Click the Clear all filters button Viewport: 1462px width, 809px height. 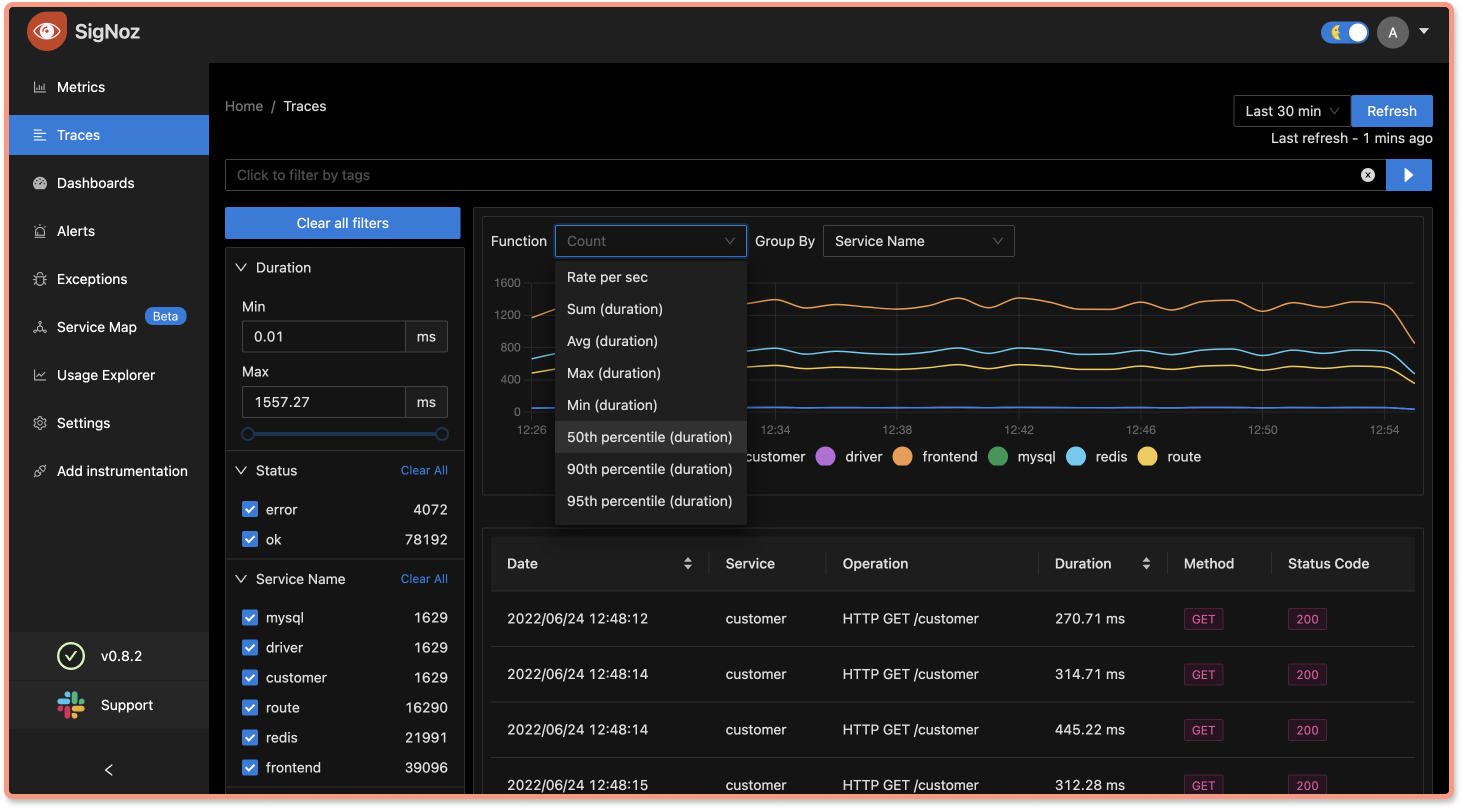click(x=342, y=223)
